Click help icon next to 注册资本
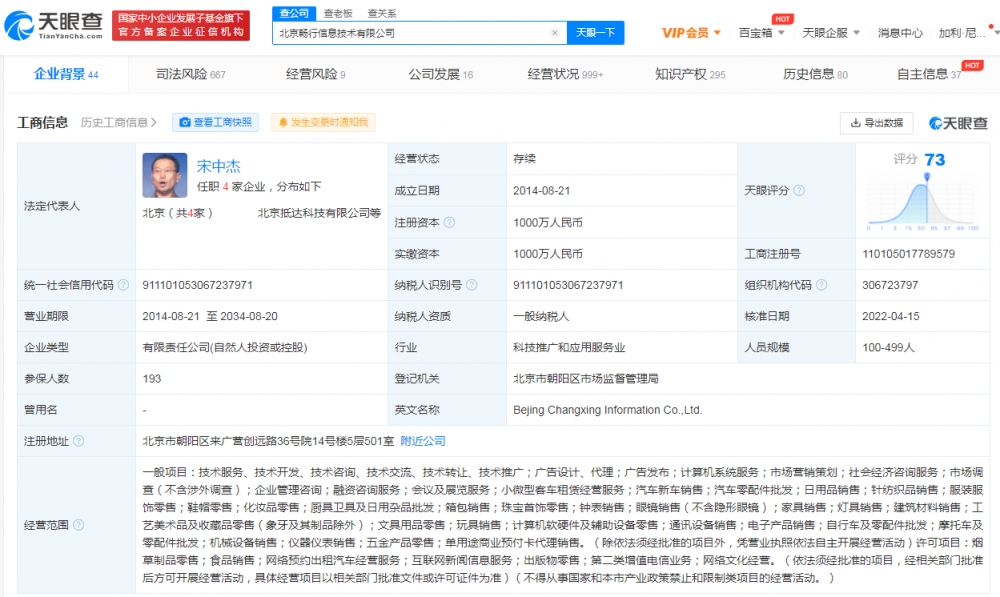1000x597 pixels. [449, 223]
